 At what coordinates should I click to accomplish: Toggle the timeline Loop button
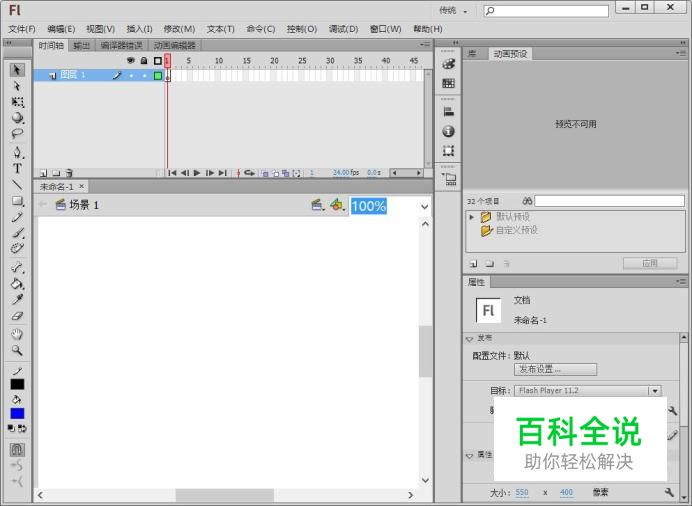tap(249, 173)
